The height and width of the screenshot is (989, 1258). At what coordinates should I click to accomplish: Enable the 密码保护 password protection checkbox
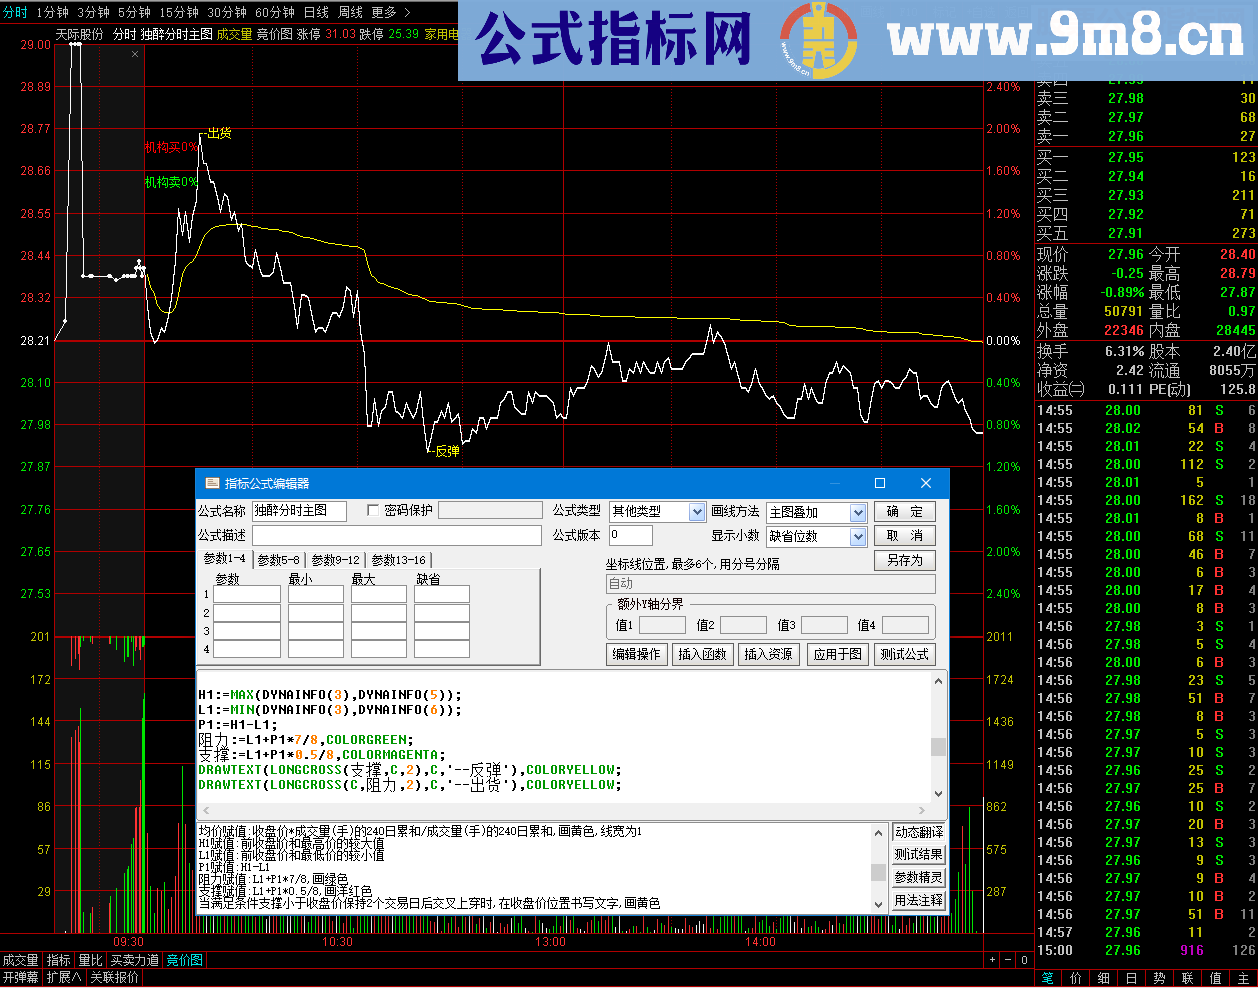coord(371,511)
